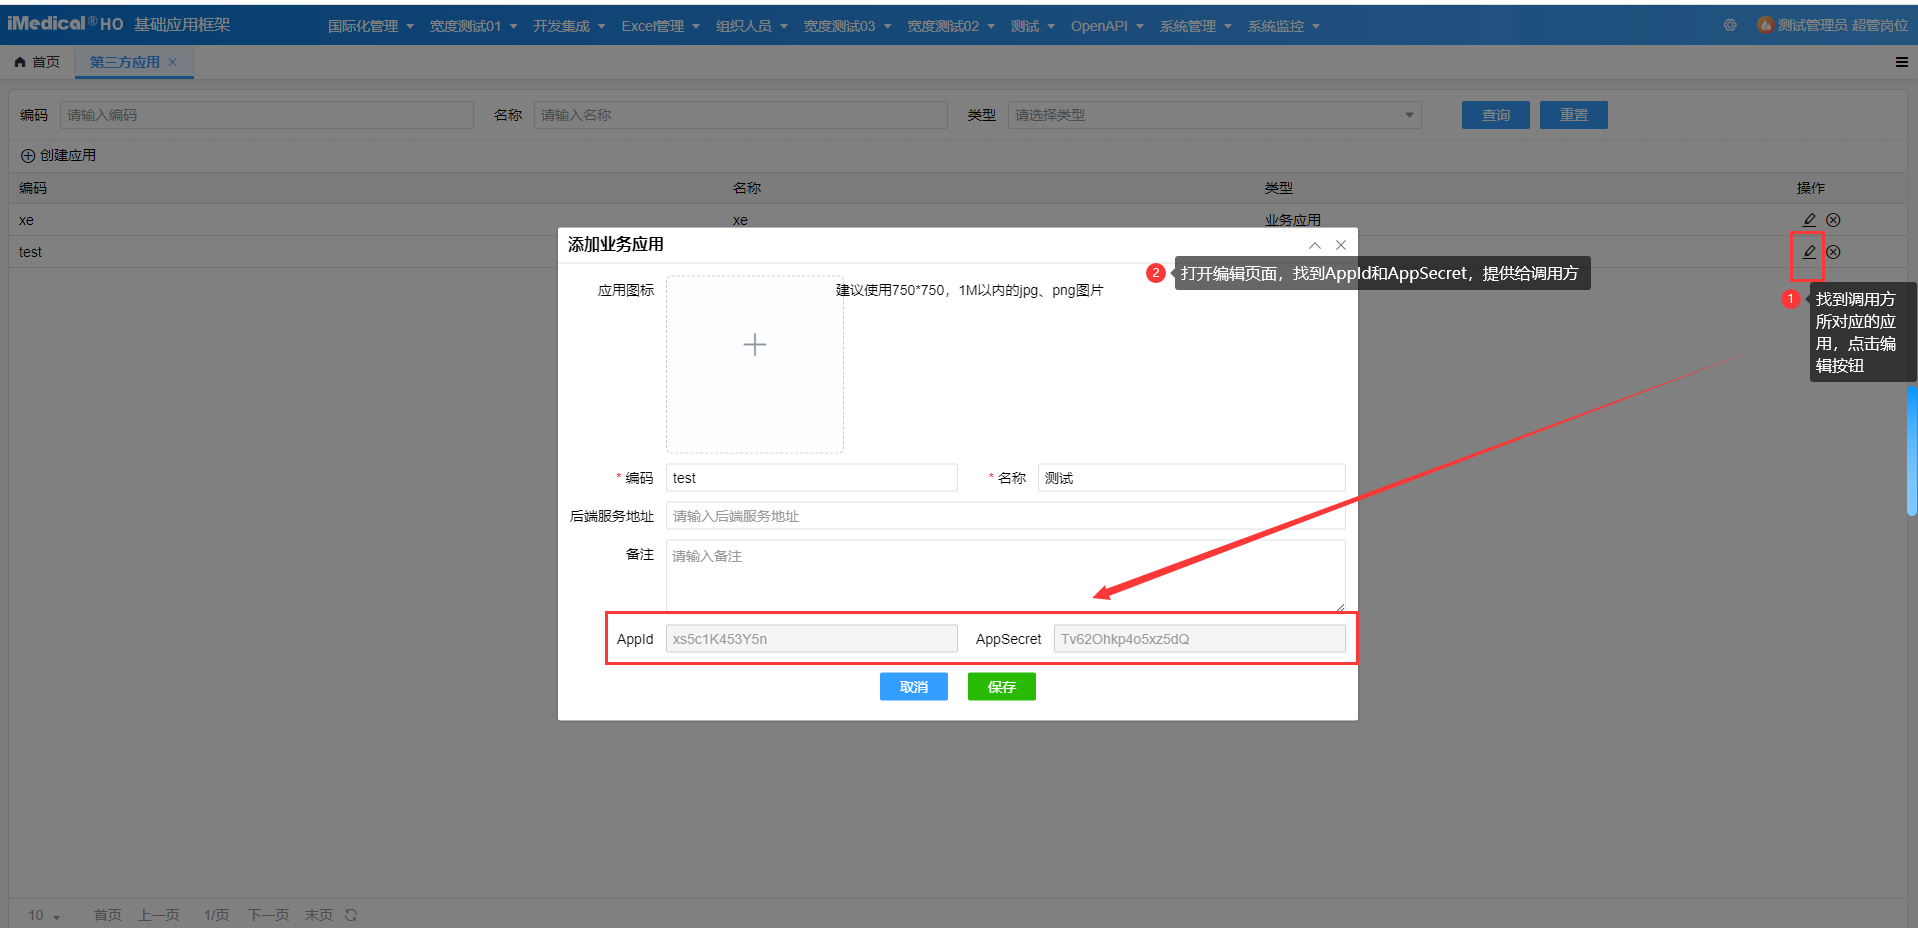
Task: Click the 创建应用 create application link
Action: tap(59, 155)
